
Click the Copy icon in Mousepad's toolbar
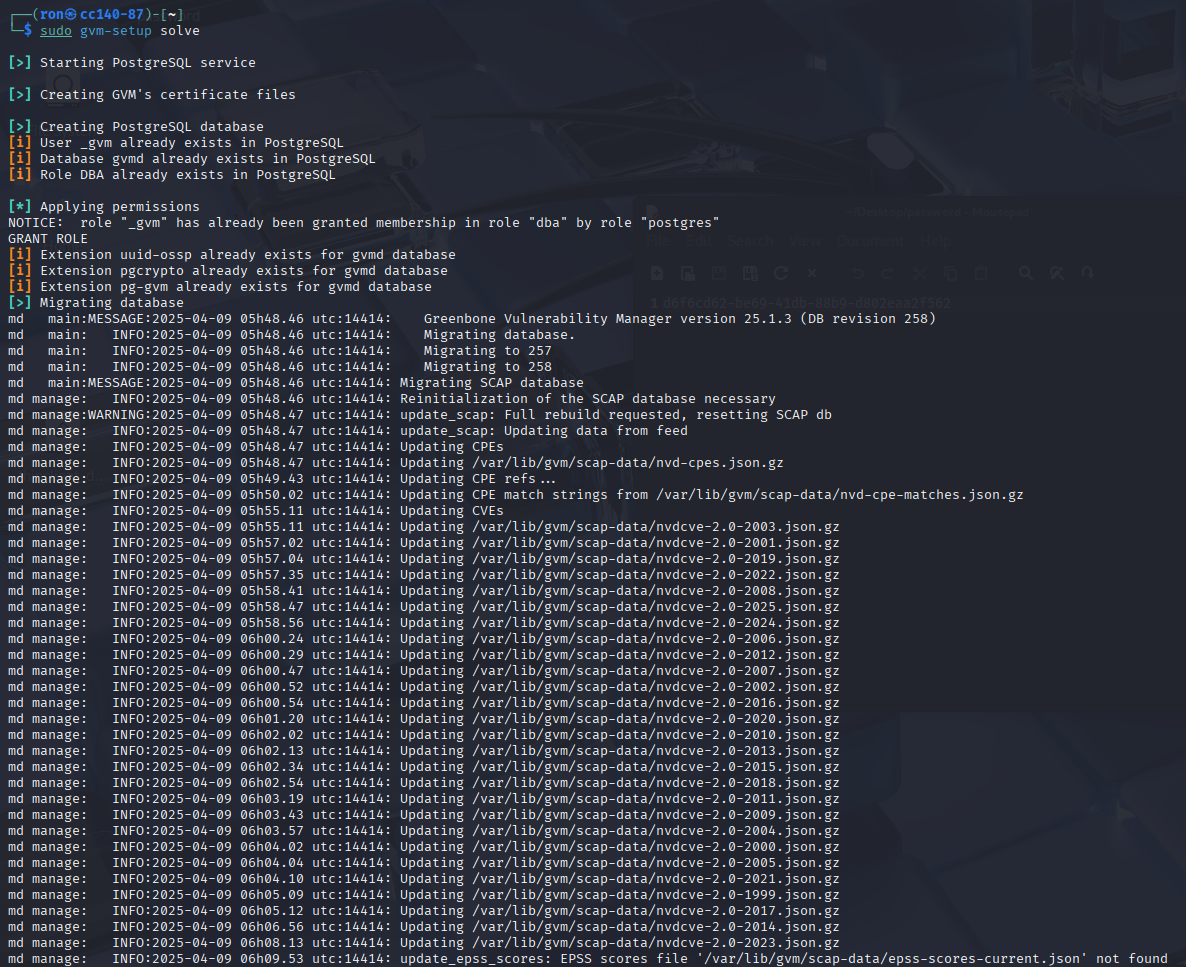(x=950, y=273)
